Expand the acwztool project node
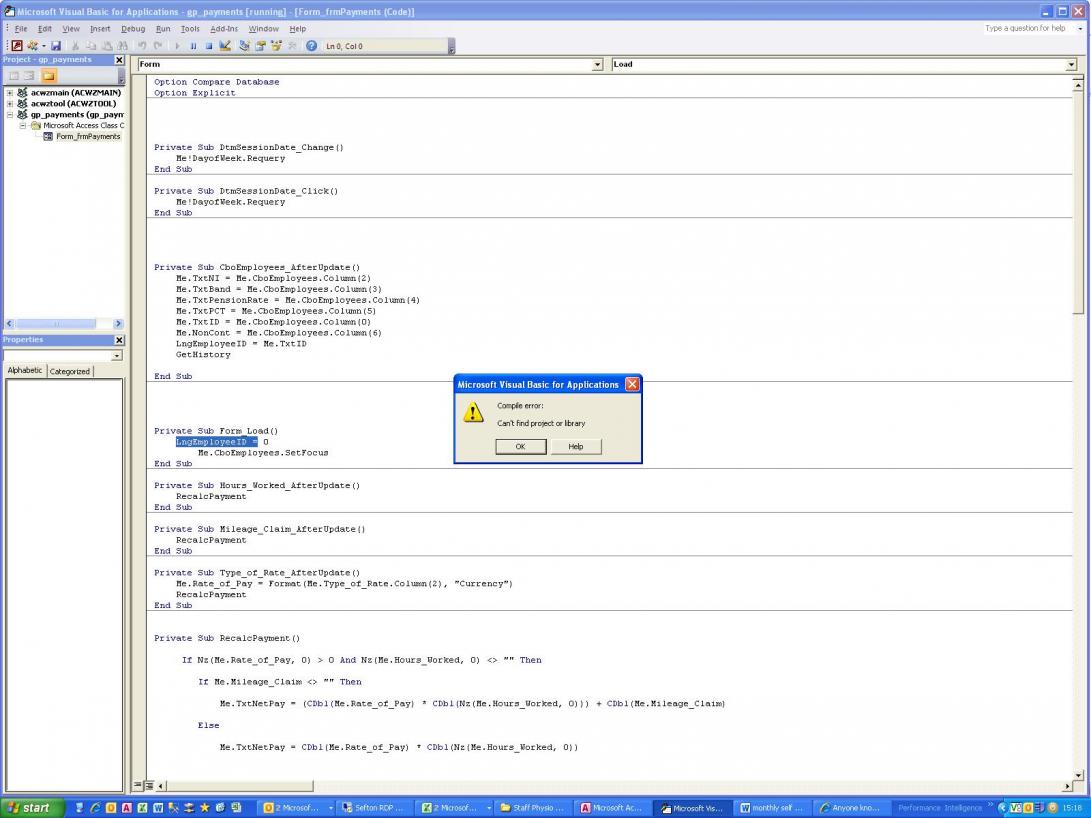1091x818 pixels. pos(10,104)
